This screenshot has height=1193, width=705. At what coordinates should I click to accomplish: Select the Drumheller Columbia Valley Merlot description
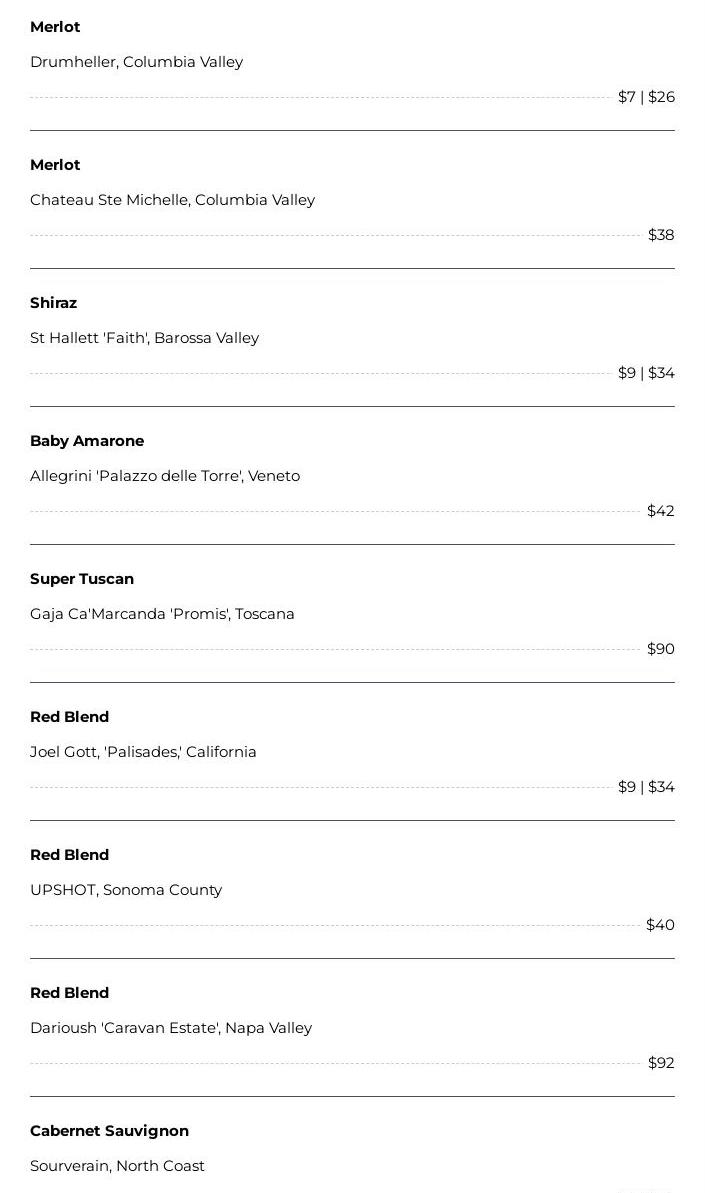point(136,62)
